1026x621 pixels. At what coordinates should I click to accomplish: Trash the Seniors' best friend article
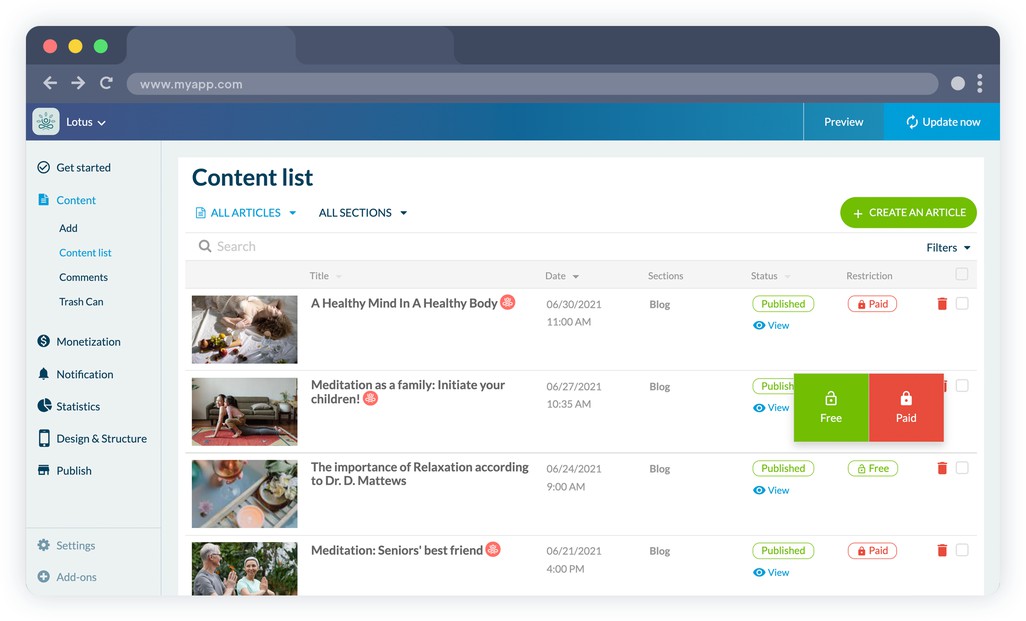[941, 550]
